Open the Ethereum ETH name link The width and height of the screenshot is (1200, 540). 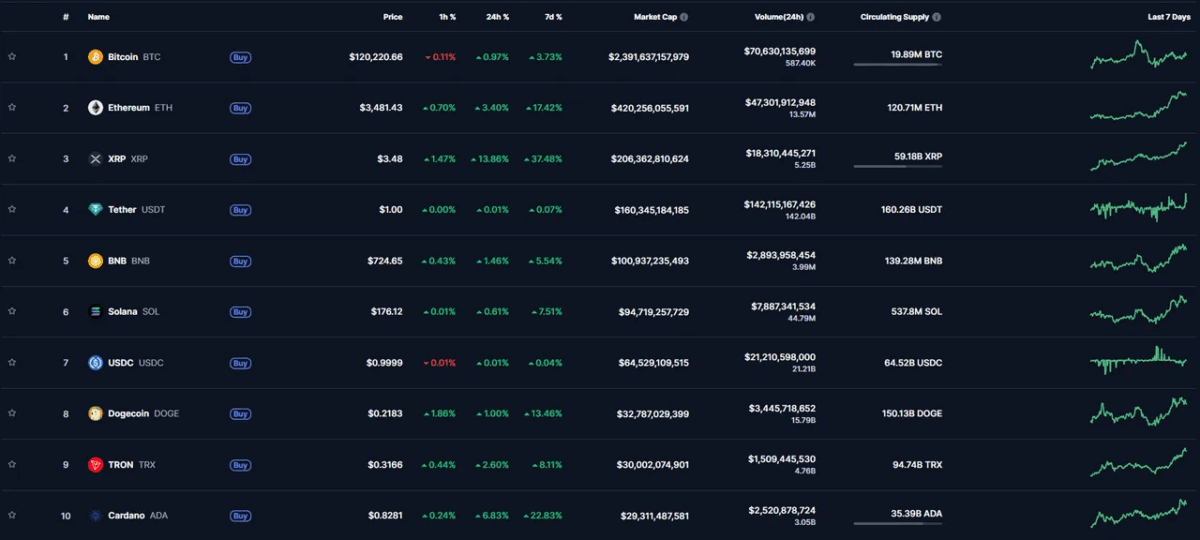pos(140,108)
